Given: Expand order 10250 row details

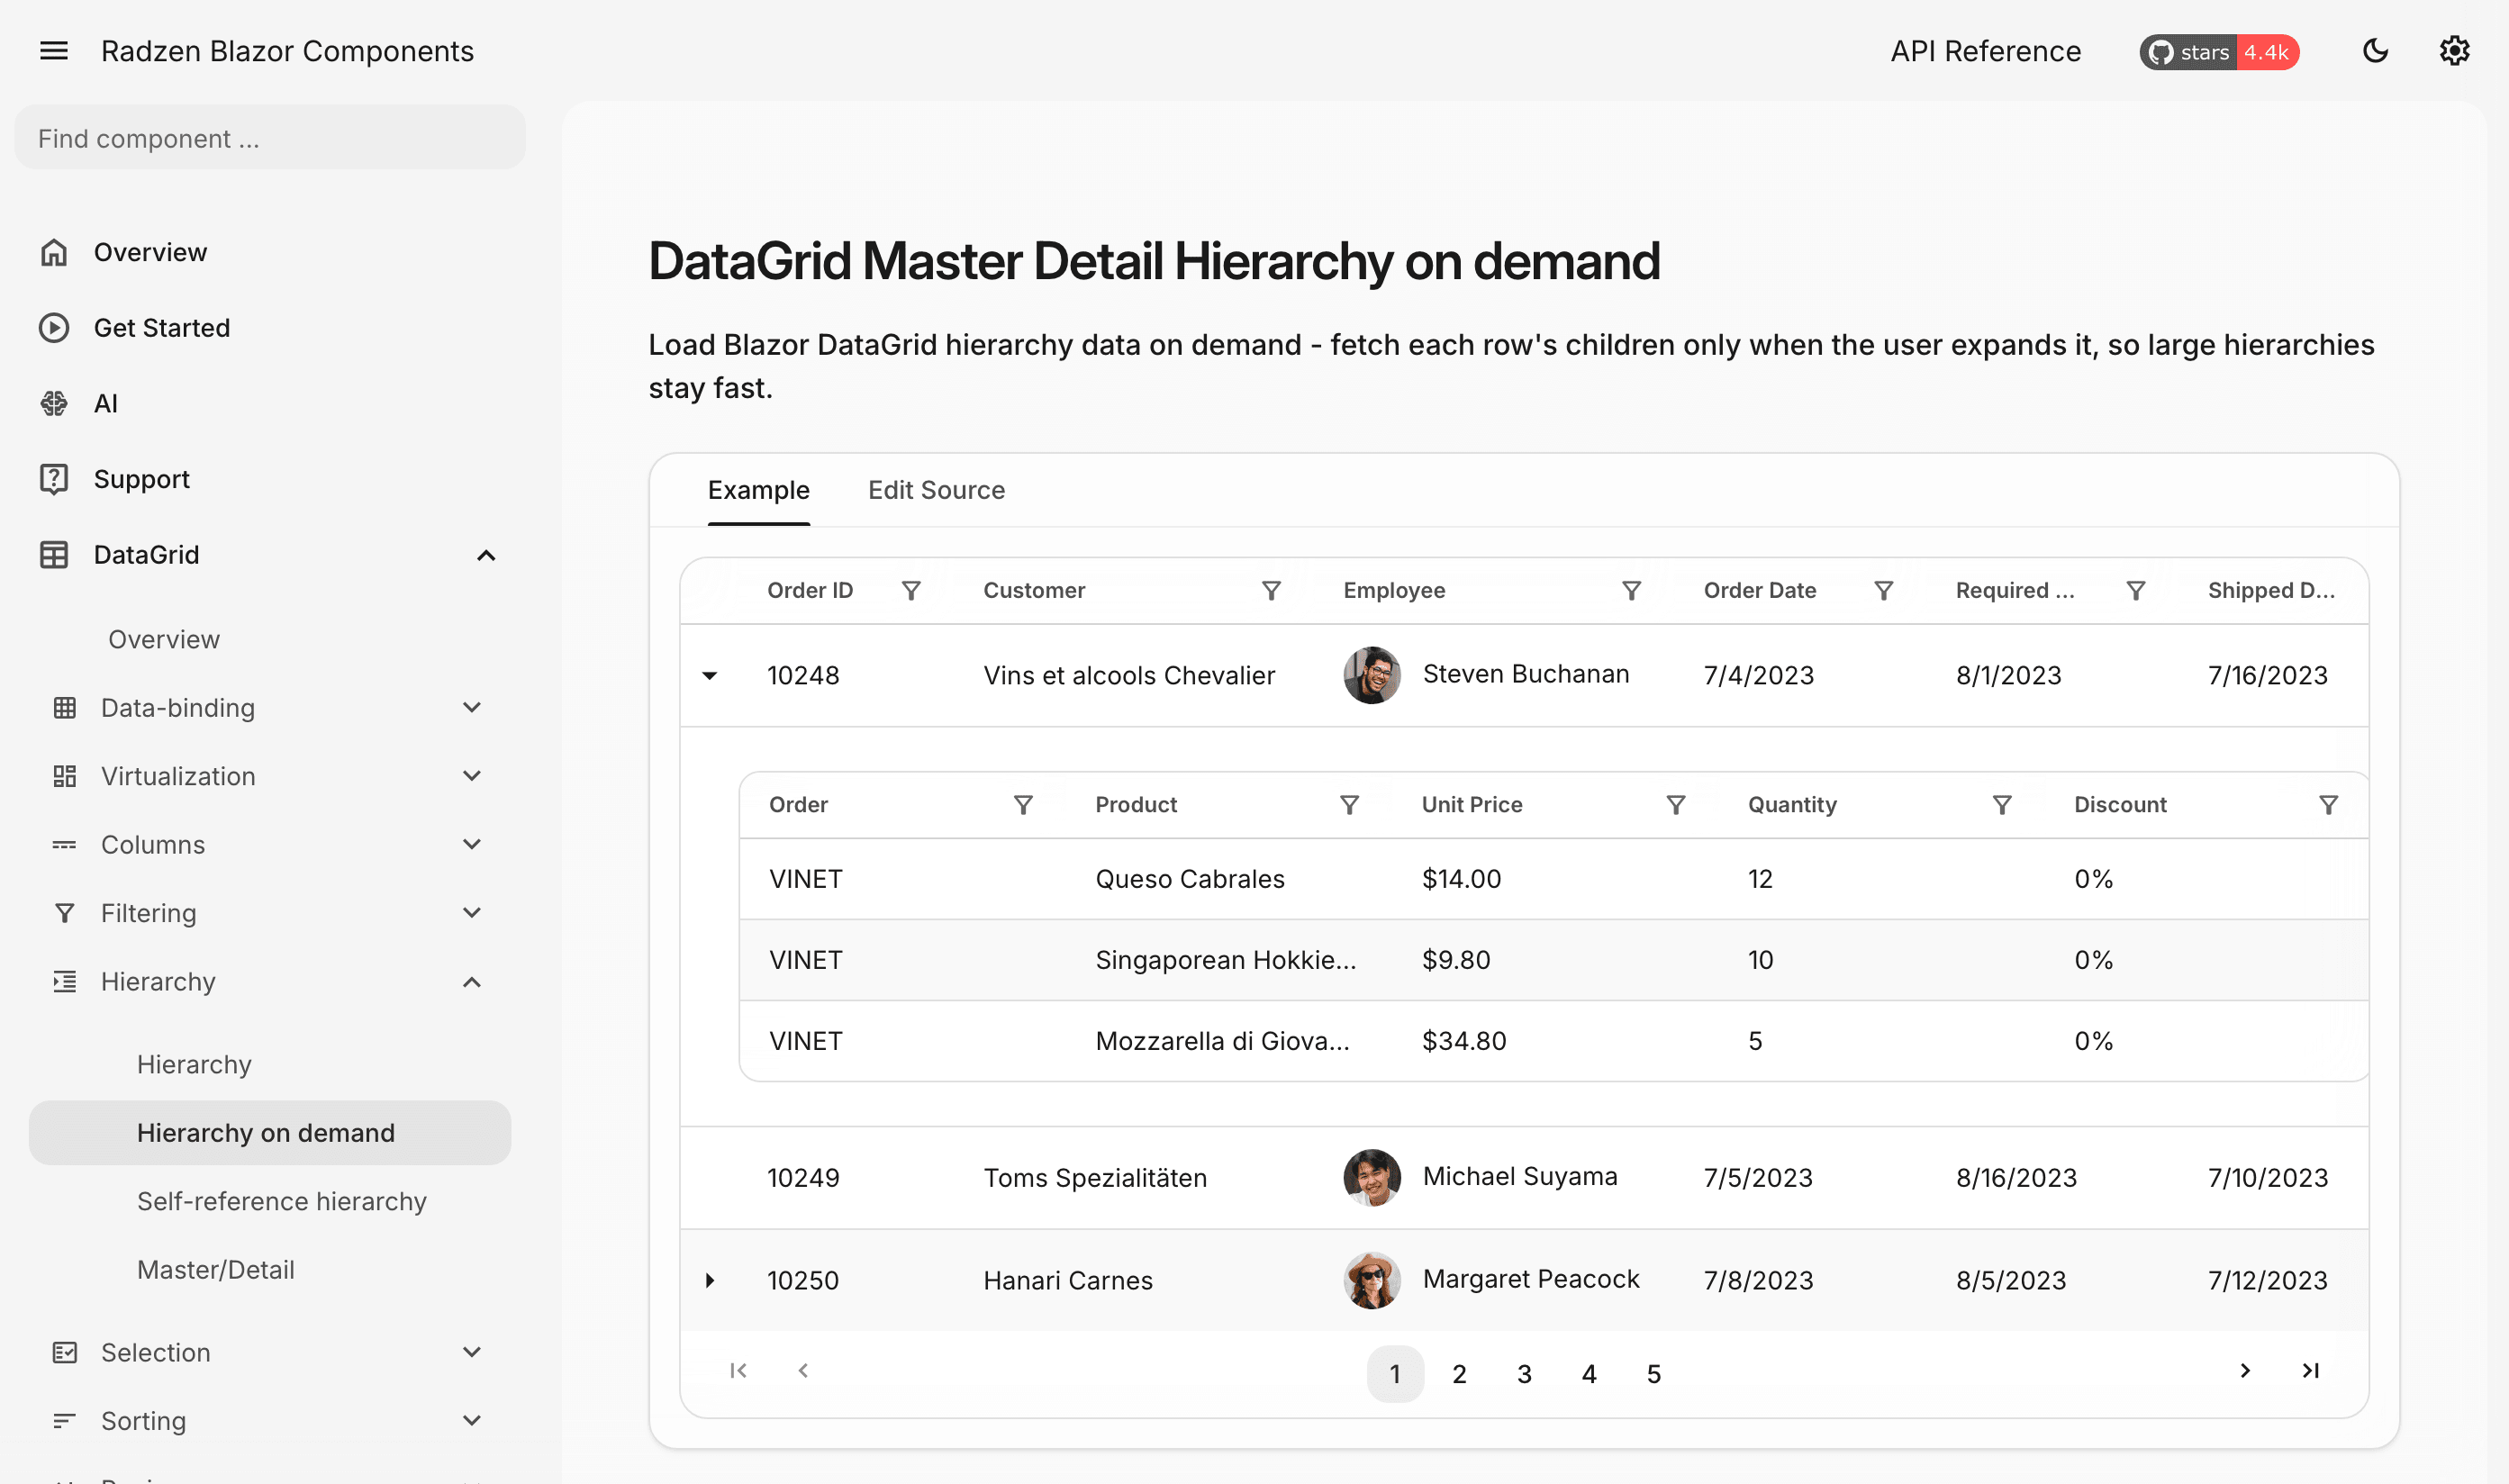Looking at the screenshot, I should point(710,1280).
